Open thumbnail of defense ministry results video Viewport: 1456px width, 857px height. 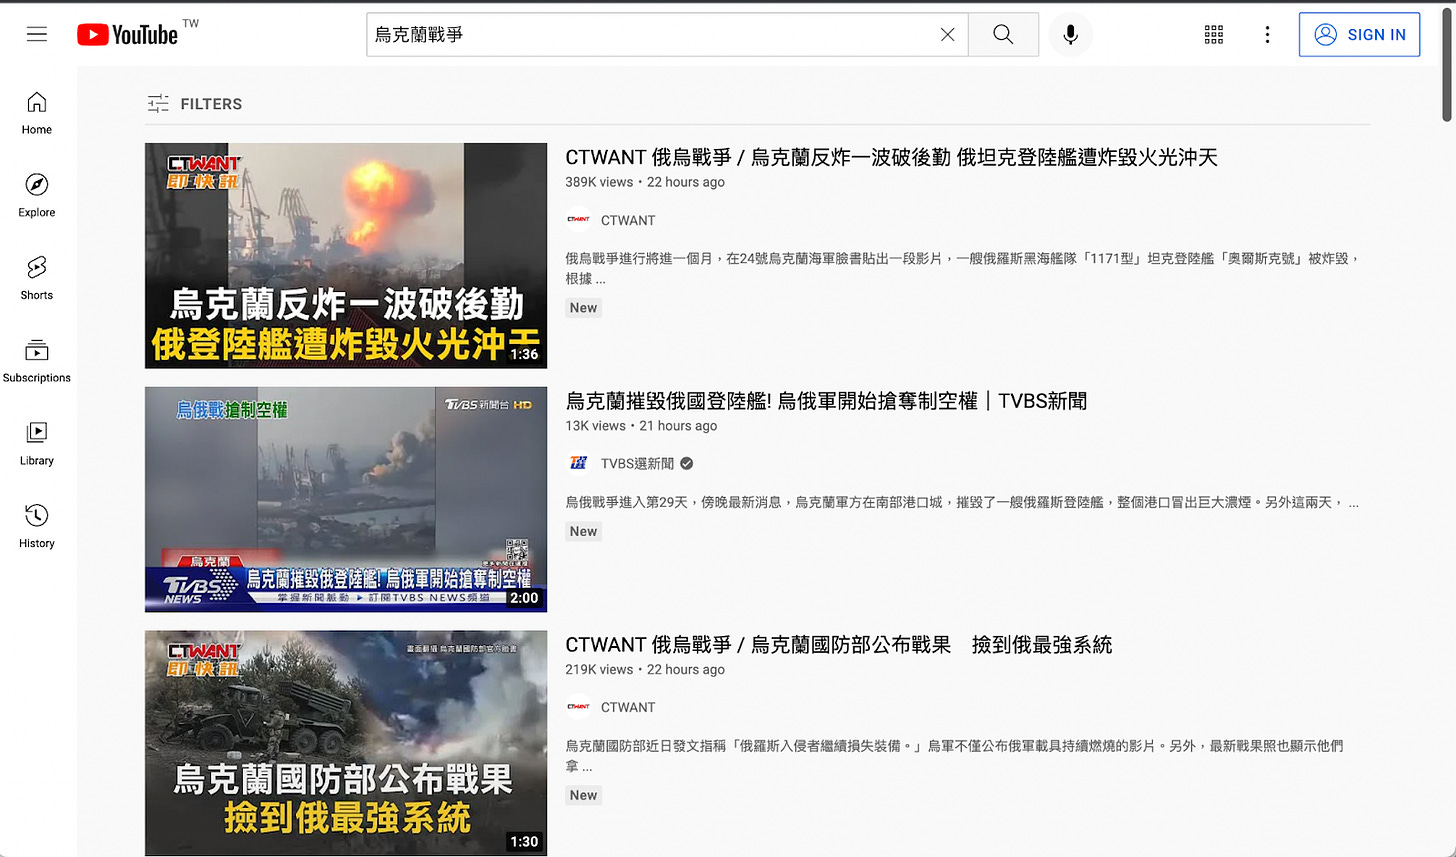pyautogui.click(x=346, y=743)
